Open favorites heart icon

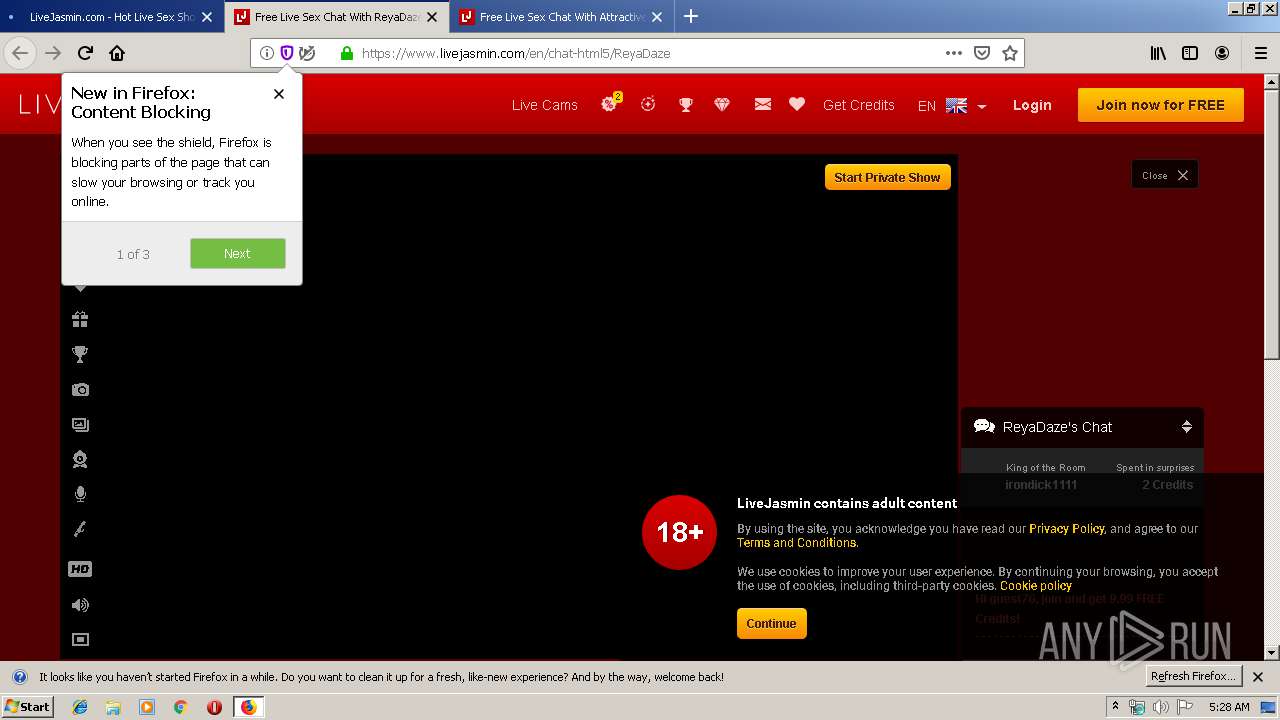[797, 104]
